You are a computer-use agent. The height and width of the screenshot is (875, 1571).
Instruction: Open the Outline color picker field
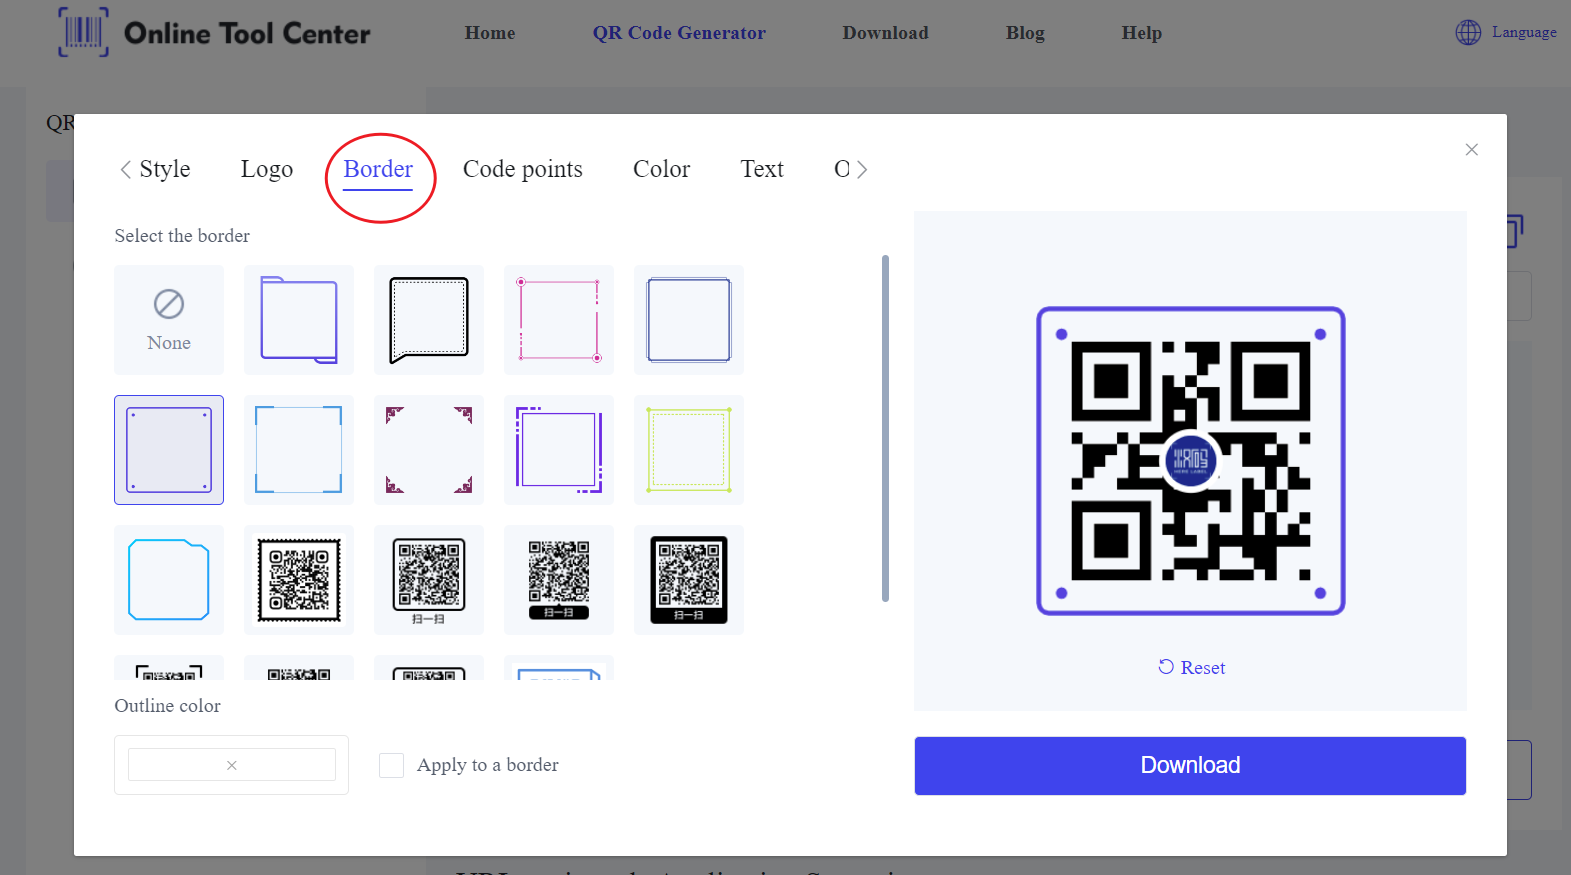[x=231, y=765]
